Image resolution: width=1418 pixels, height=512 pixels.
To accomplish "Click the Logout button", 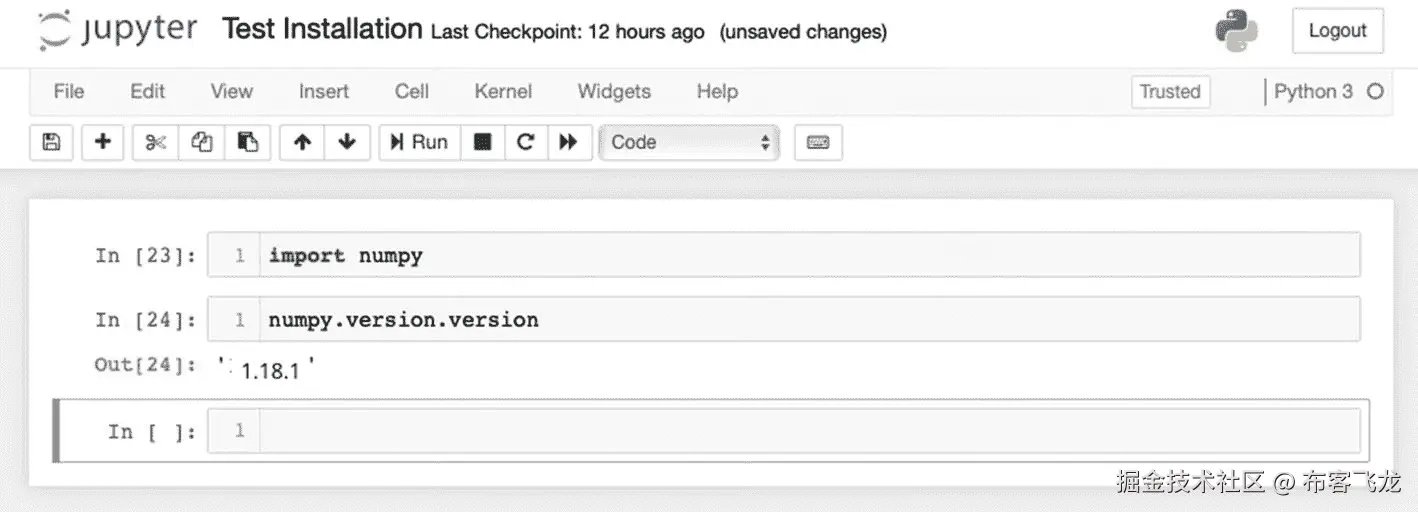I will pyautogui.click(x=1337, y=31).
